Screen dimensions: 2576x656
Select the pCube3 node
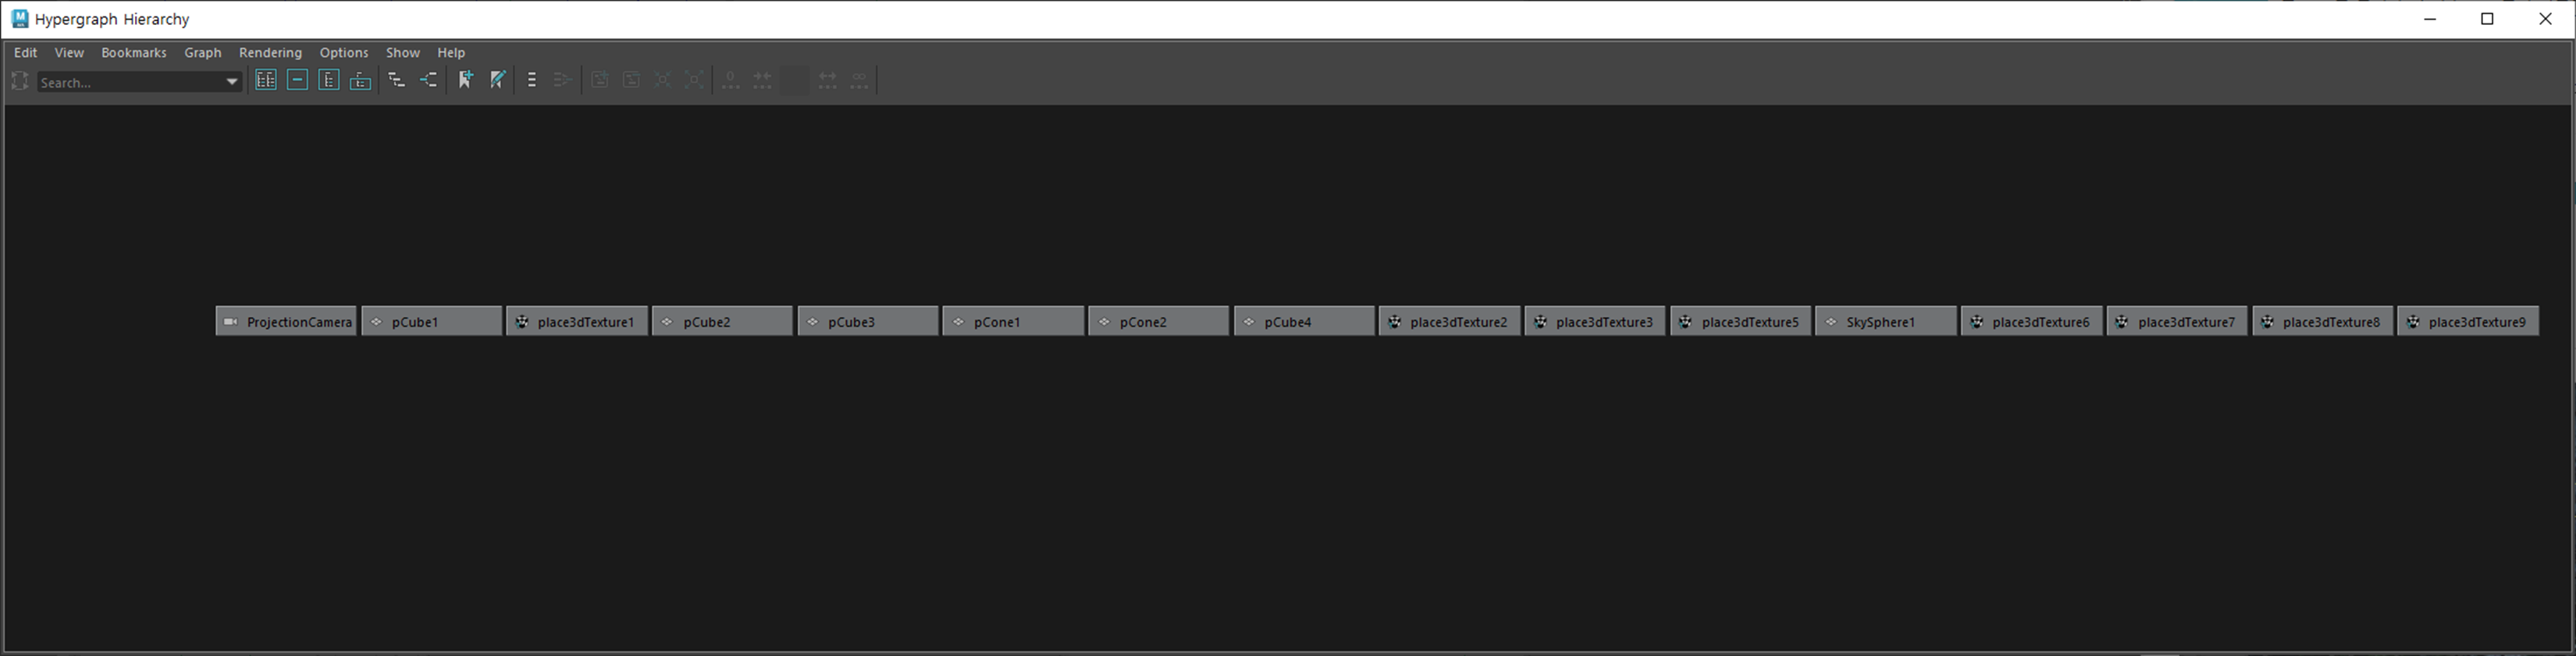pos(868,321)
